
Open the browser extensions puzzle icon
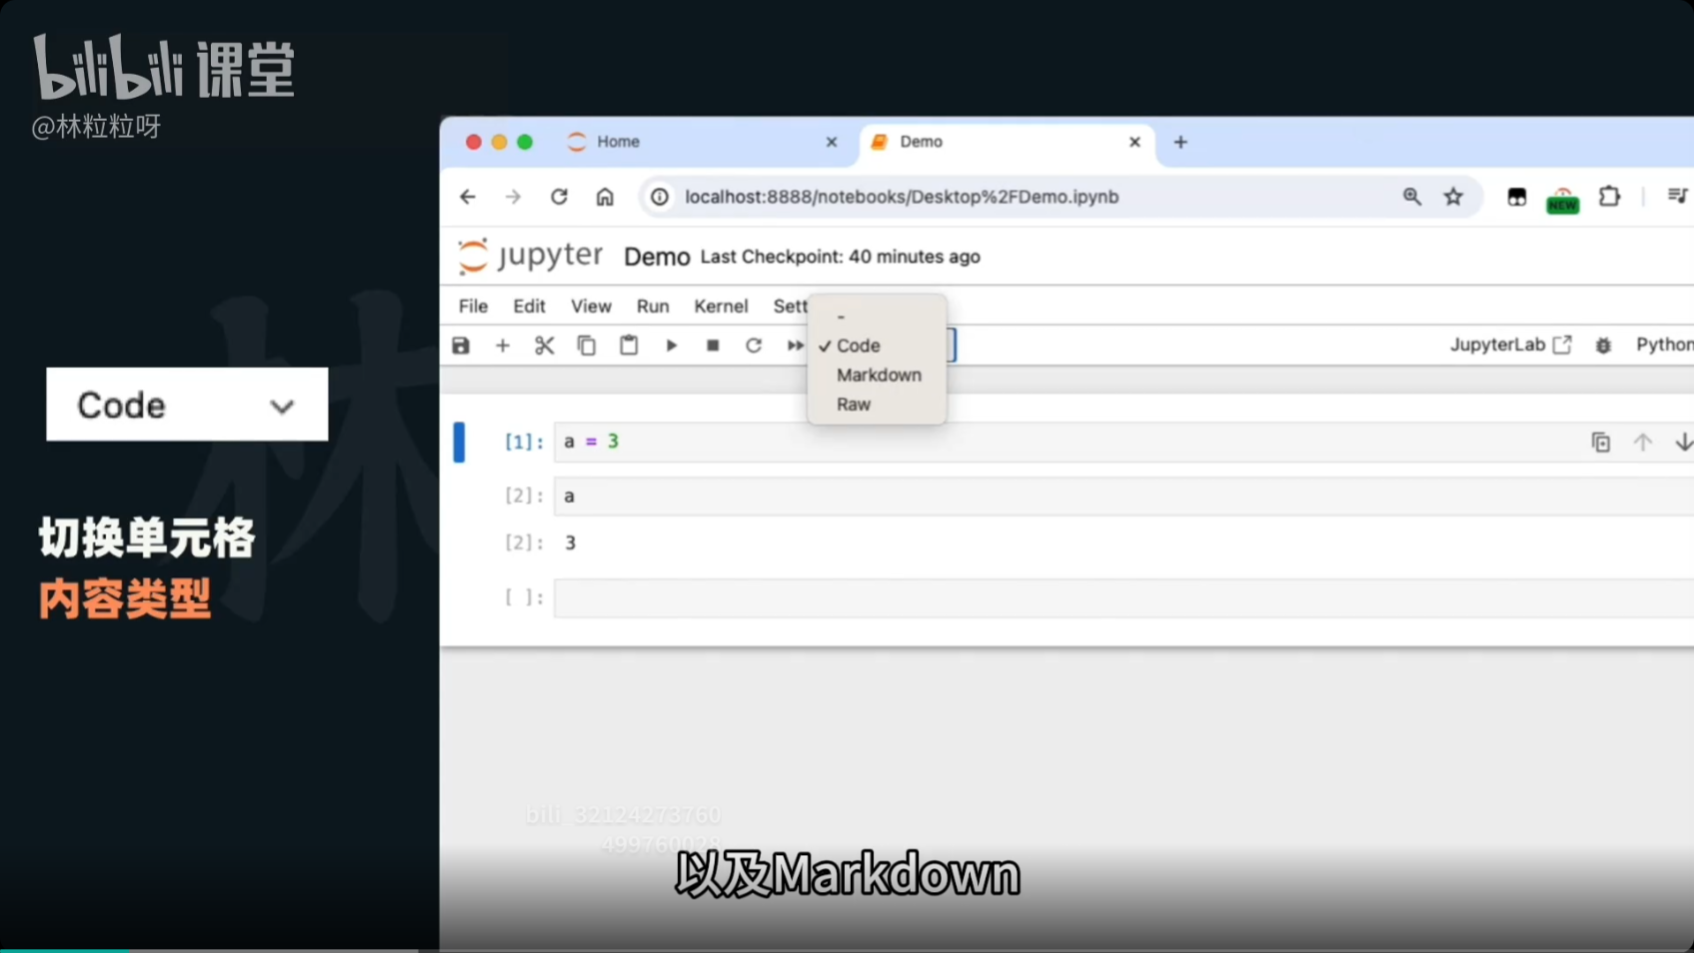[1609, 197]
